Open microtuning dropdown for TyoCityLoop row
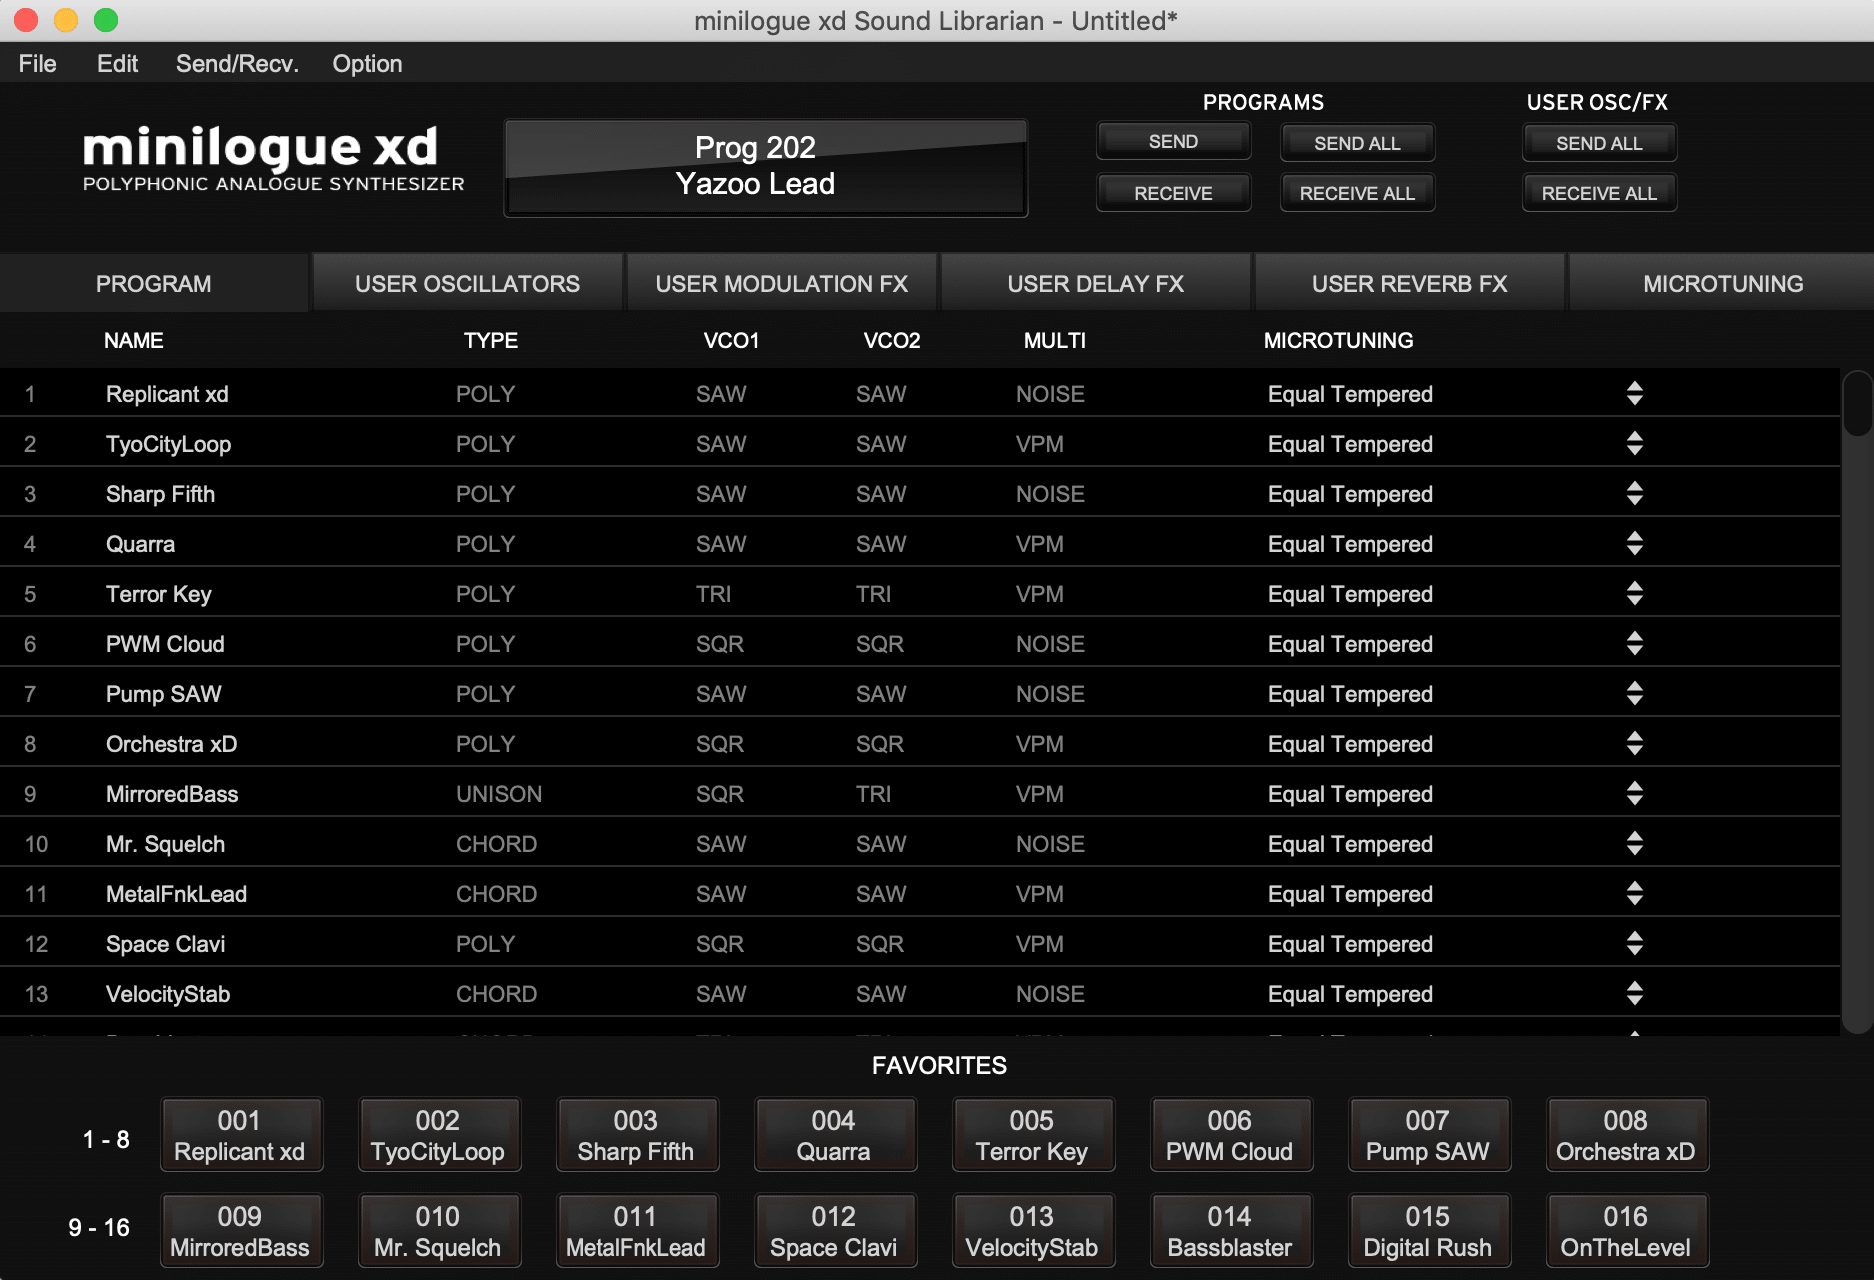 click(1634, 444)
